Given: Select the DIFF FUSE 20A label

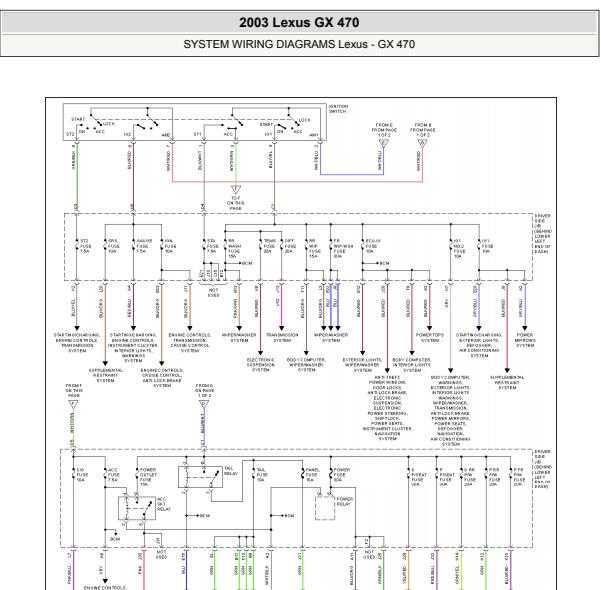Looking at the screenshot, I should coord(290,246).
